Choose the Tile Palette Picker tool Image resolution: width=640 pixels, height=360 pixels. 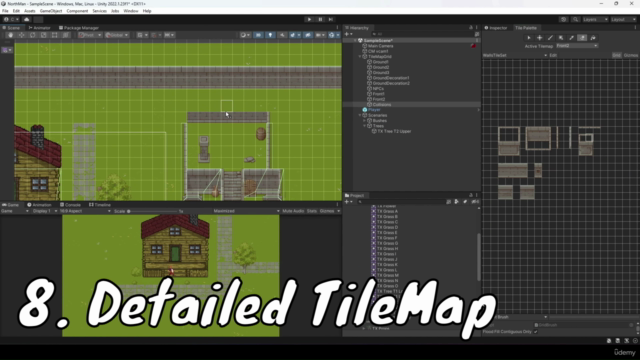point(571,38)
